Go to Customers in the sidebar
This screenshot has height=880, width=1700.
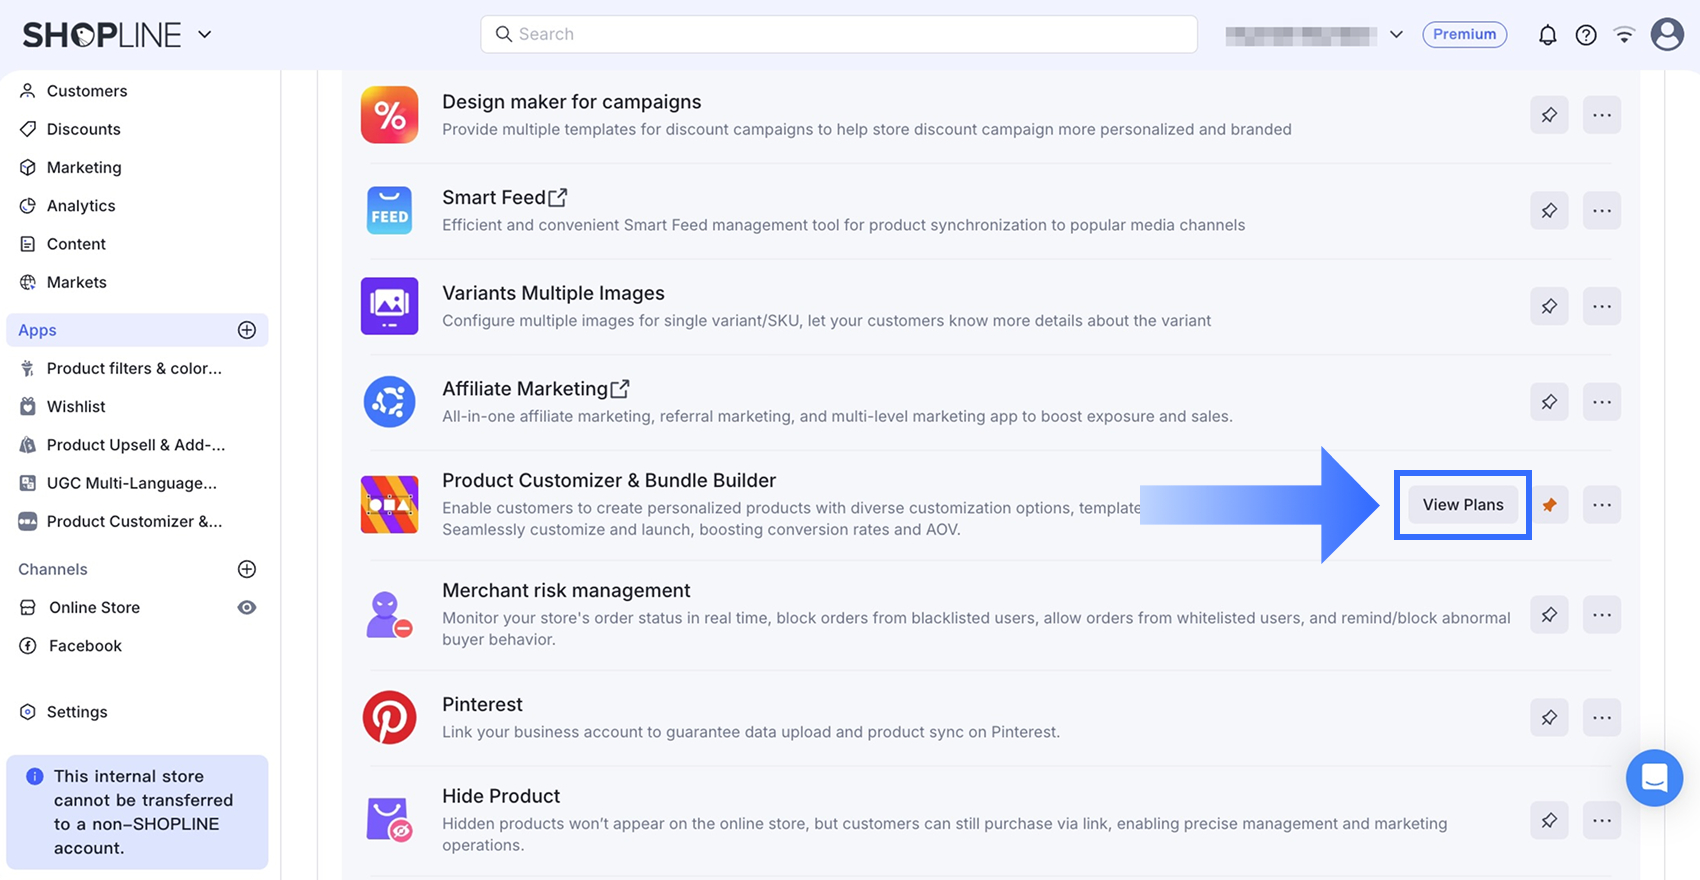pos(87,91)
